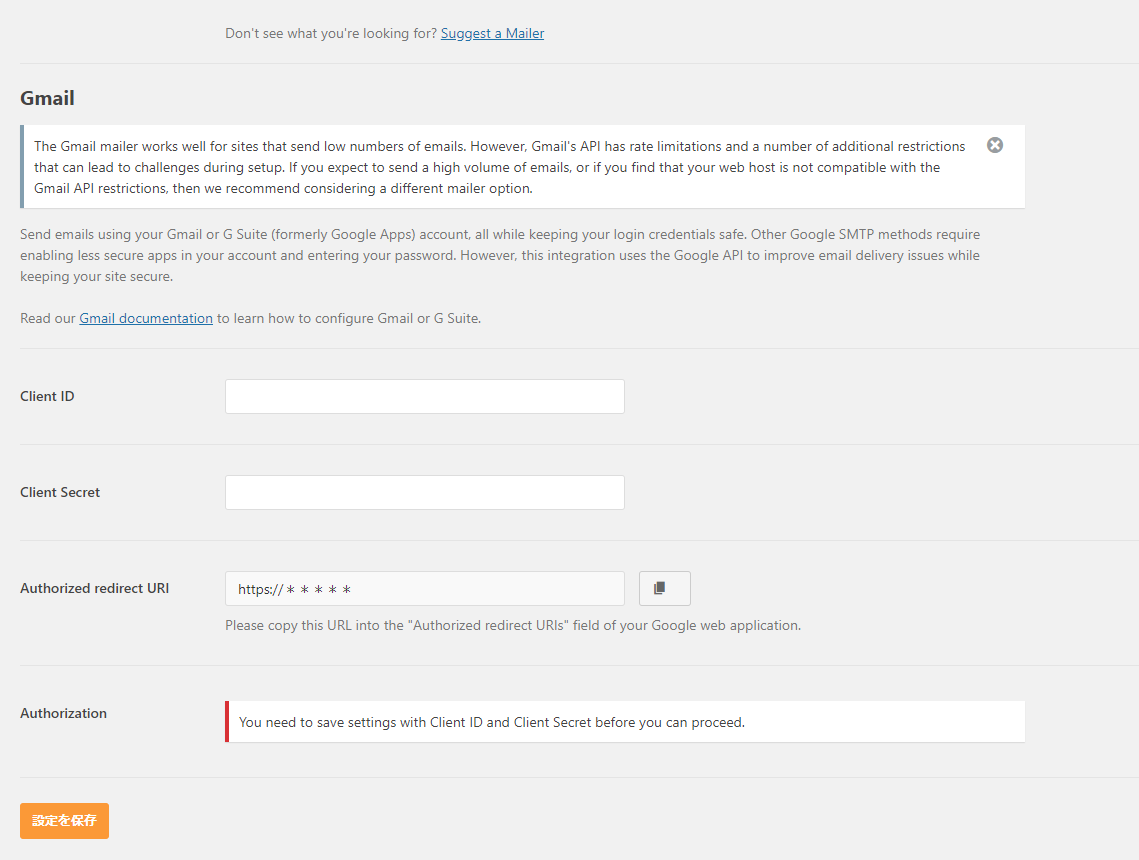This screenshot has width=1139, height=860.
Task: Click the Gmail section heading
Action: click(47, 98)
